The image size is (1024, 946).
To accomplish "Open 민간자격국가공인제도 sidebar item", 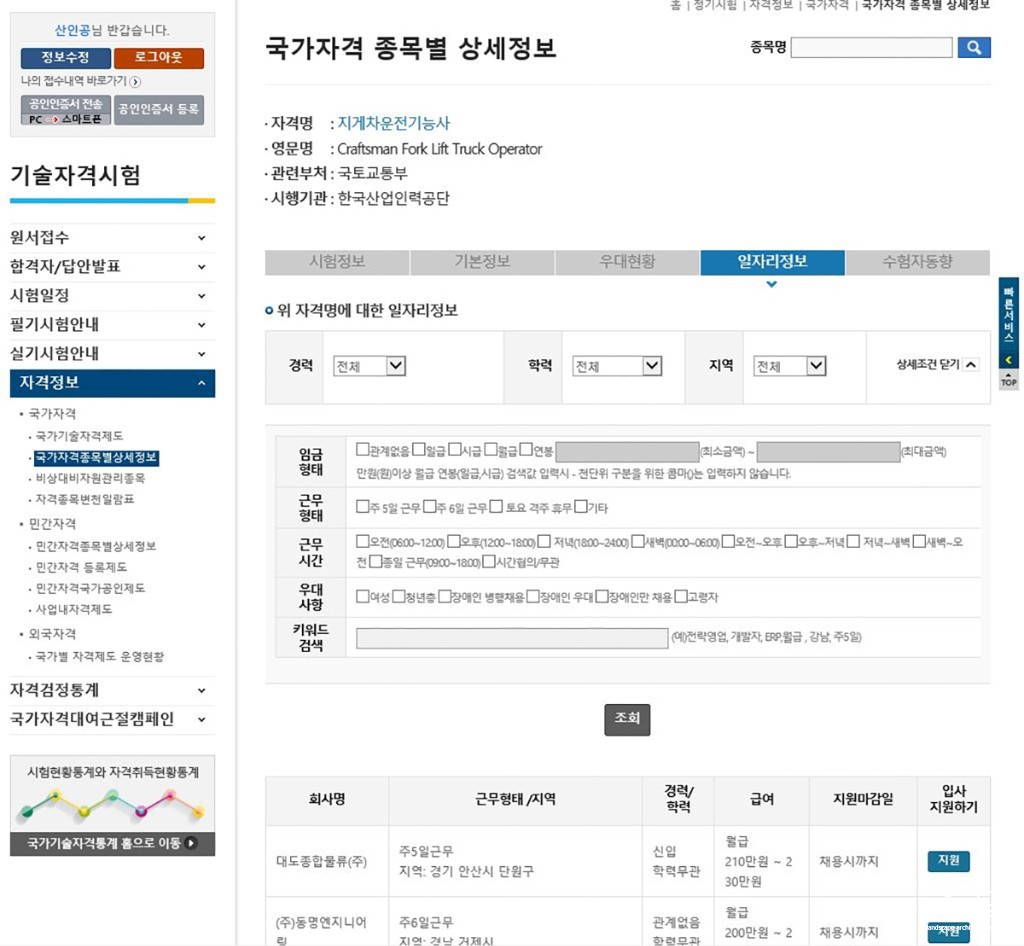I will [x=90, y=588].
